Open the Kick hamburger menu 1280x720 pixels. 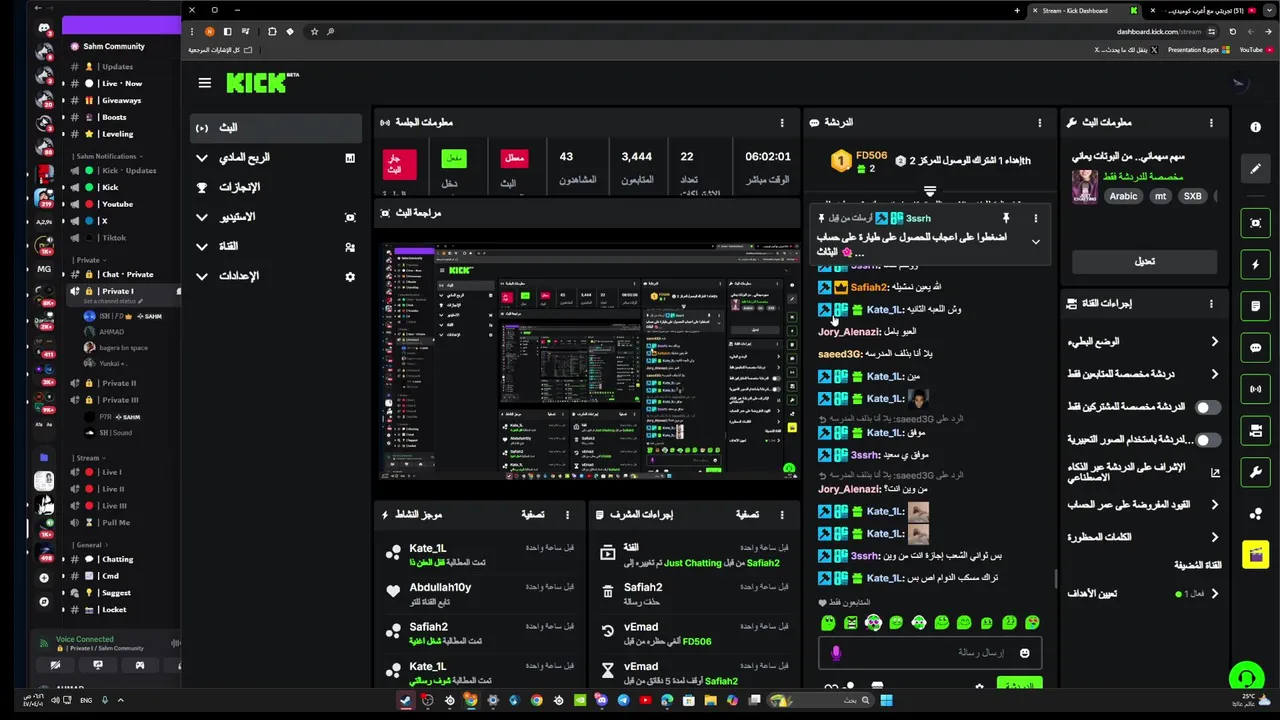205,83
